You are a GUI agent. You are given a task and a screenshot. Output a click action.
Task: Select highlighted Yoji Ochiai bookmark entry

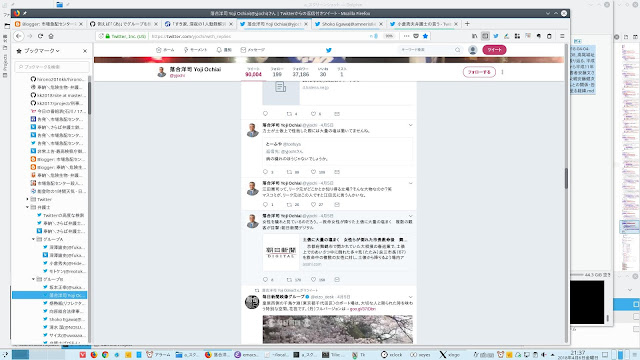pos(49,295)
